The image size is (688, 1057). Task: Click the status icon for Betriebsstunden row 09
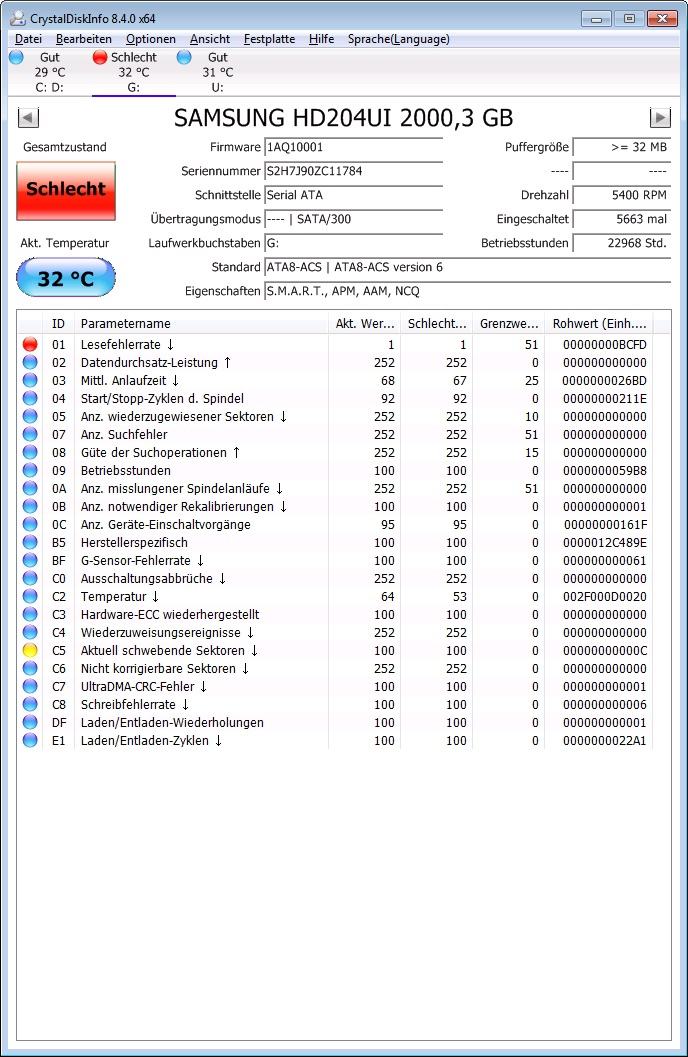point(30,470)
